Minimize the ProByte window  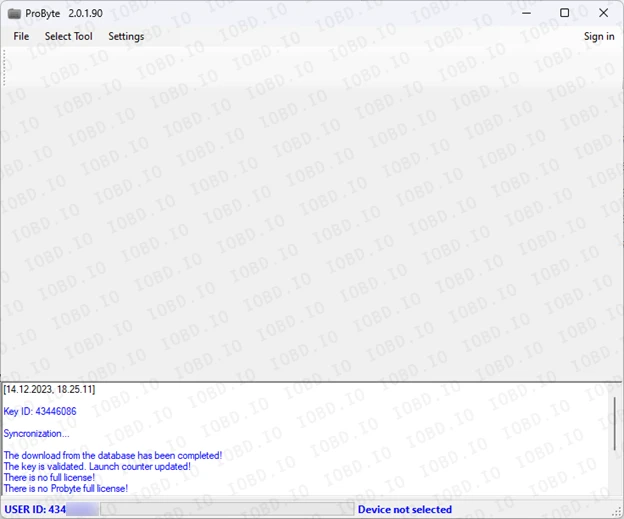(526, 13)
